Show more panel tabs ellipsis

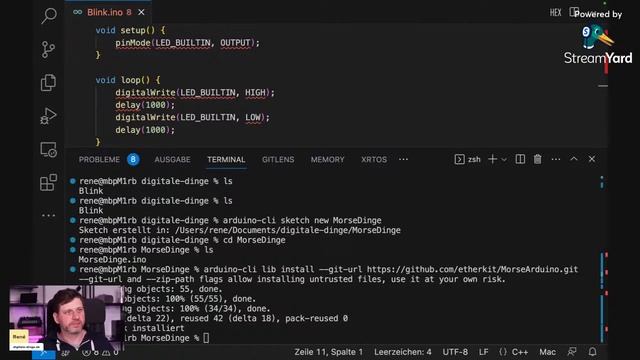point(403,160)
